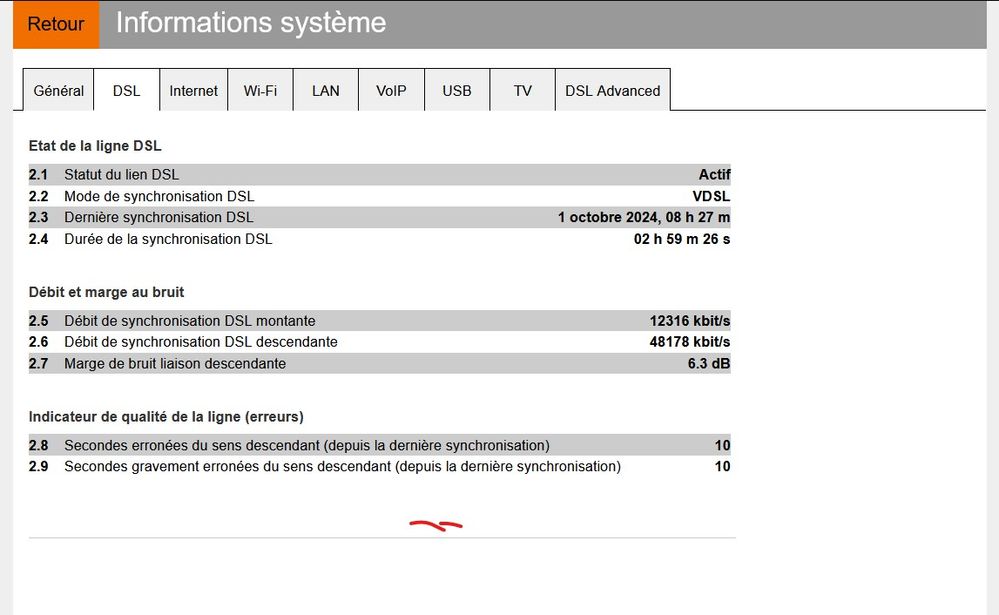Image resolution: width=999 pixels, height=615 pixels.
Task: Open the TV tab
Action: coord(522,90)
